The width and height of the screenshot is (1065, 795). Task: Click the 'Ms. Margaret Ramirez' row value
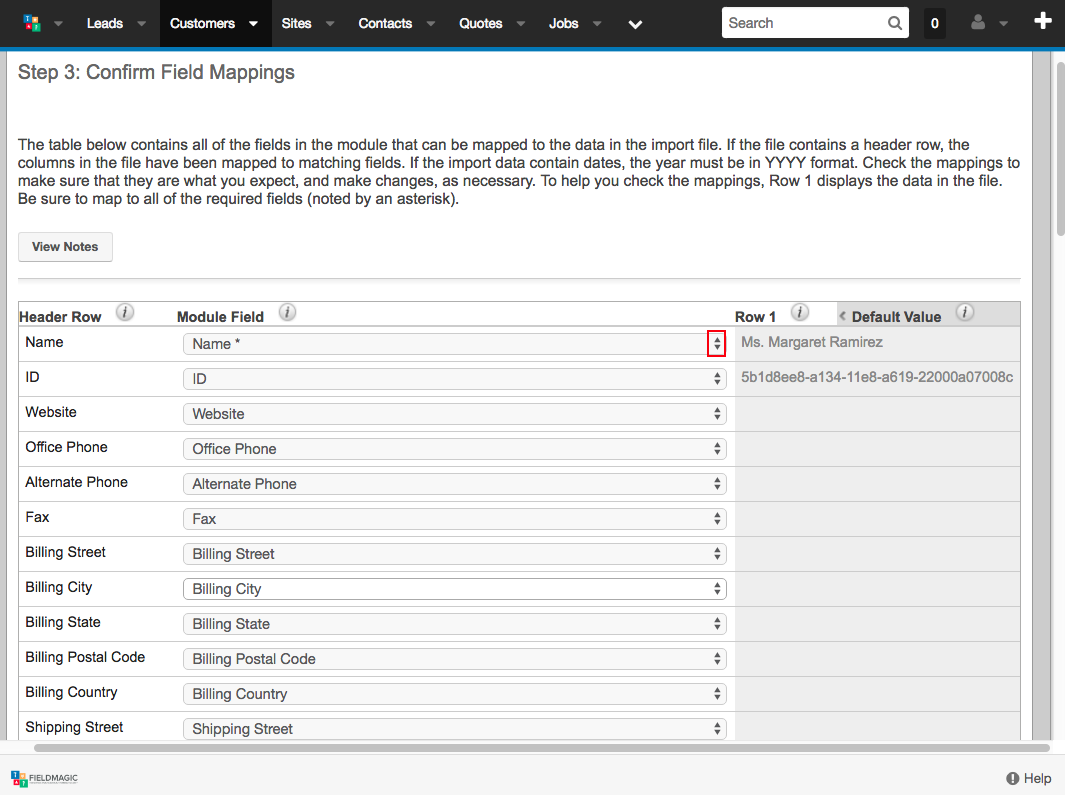coord(812,342)
